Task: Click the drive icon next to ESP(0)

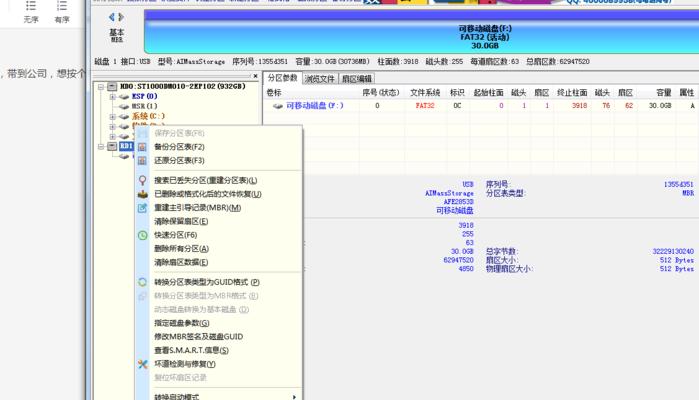Action: [x=124, y=97]
